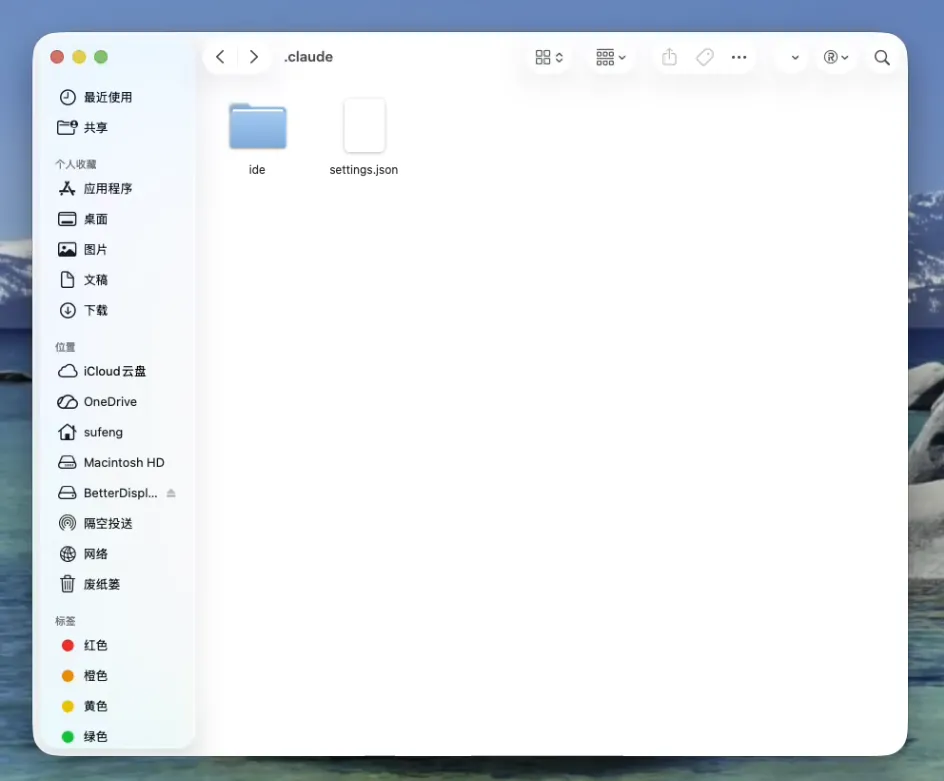The width and height of the screenshot is (944, 781).
Task: Select 下载 folder in sidebar
Action: 95,310
